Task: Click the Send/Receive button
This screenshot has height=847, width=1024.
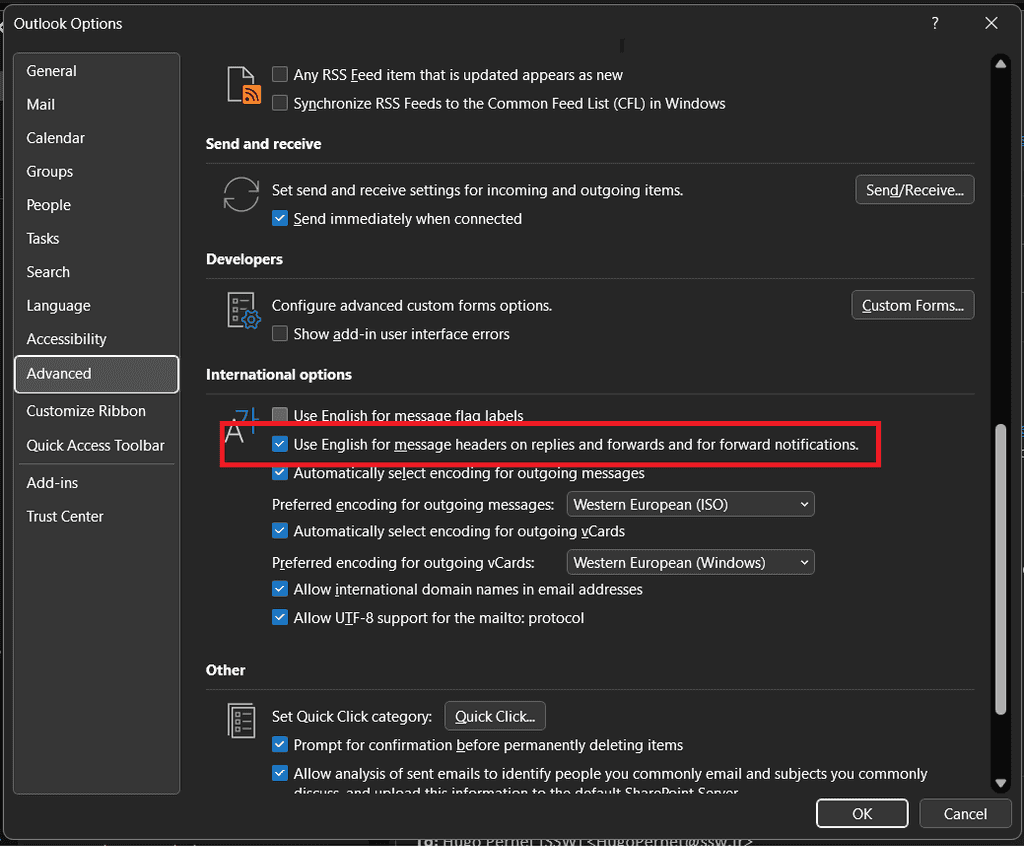Action: pos(913,189)
